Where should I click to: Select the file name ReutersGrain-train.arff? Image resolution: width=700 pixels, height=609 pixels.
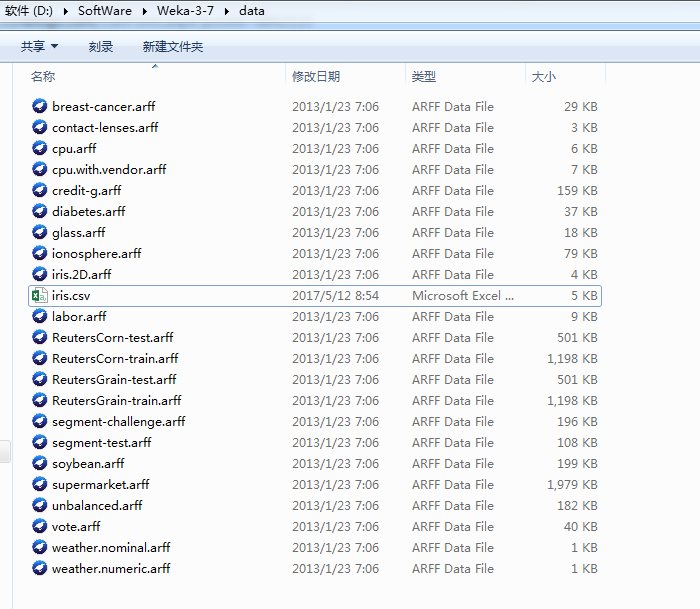(x=117, y=400)
